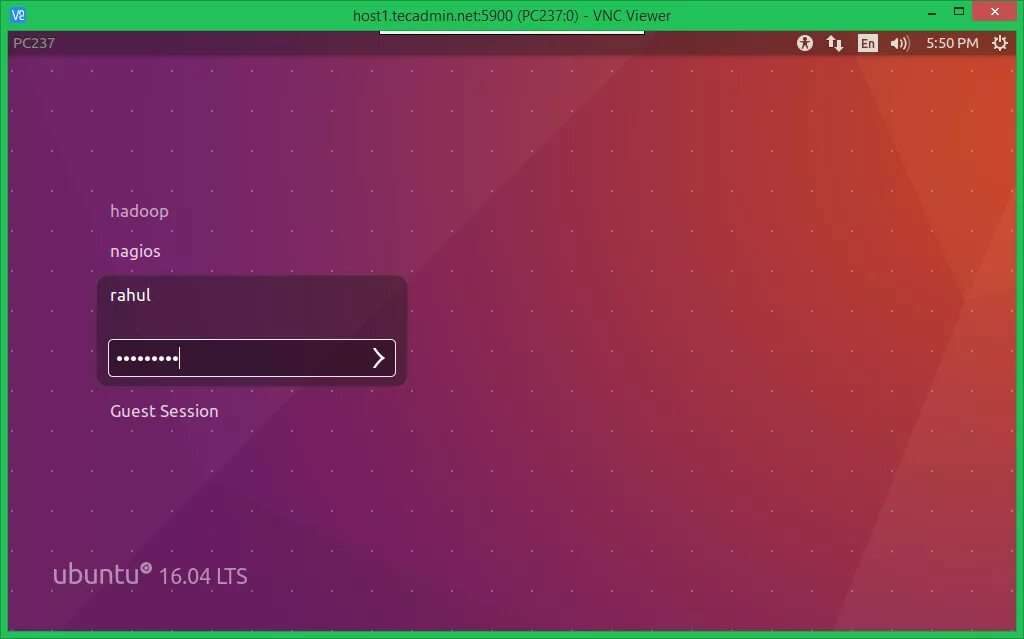Open the power session menu icon
The width and height of the screenshot is (1024, 639).
[999, 43]
